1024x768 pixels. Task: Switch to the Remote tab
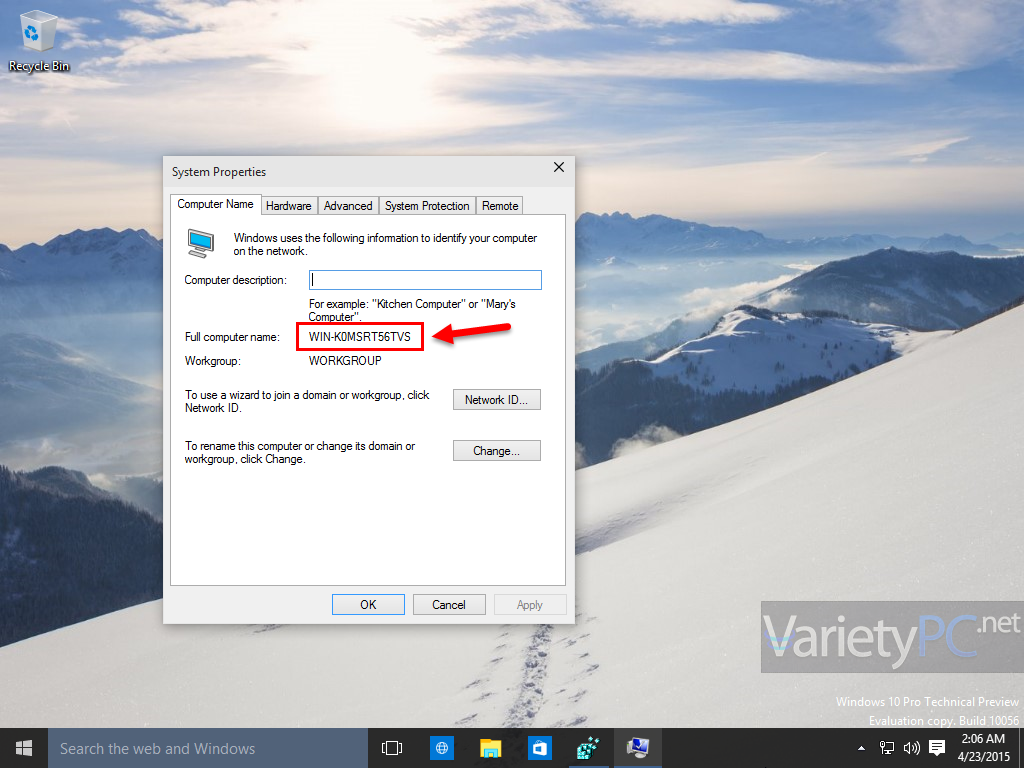[499, 205]
